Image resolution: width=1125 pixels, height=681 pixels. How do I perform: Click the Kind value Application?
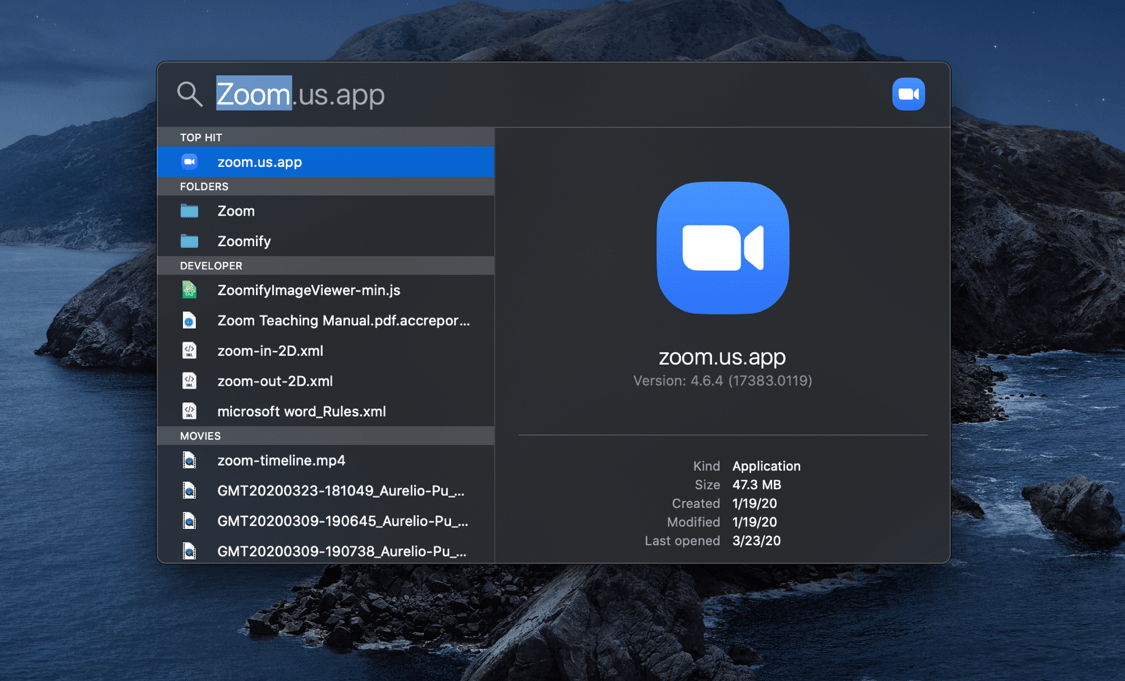(x=766, y=466)
